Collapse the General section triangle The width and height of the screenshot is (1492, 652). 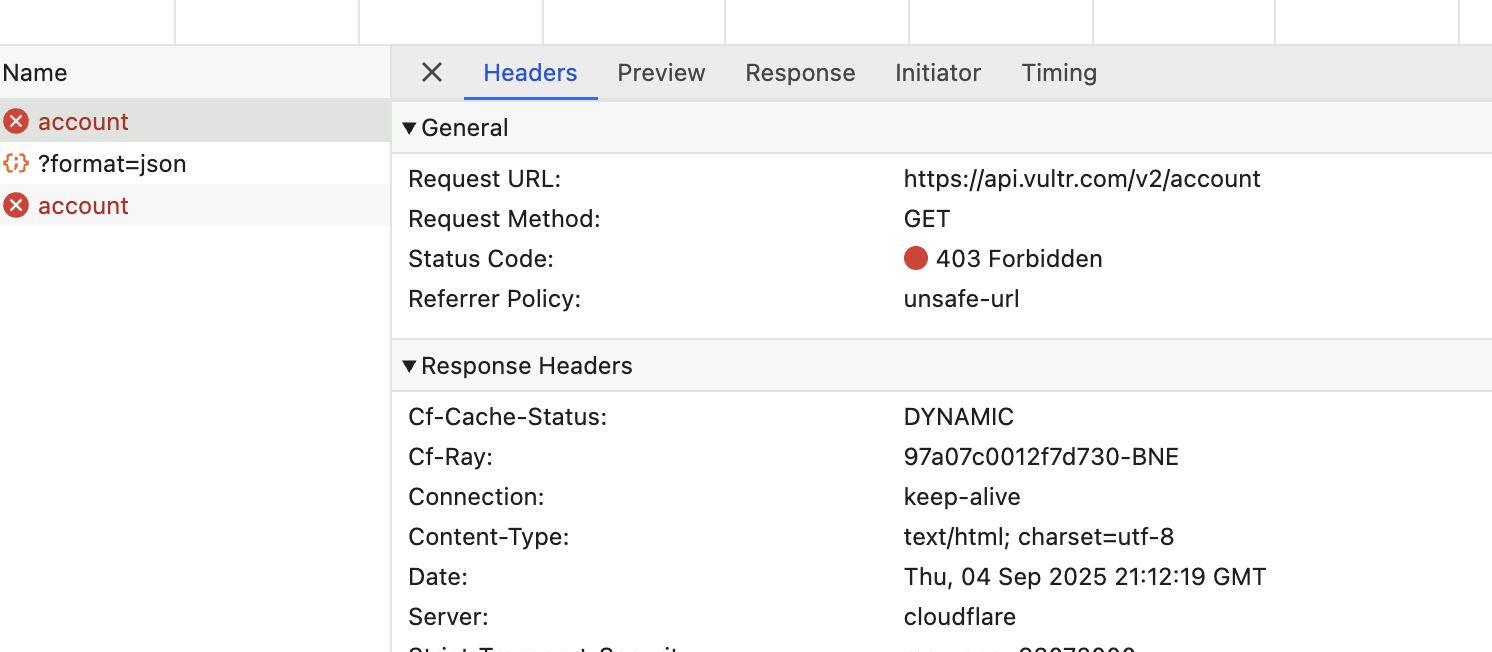click(x=409, y=128)
